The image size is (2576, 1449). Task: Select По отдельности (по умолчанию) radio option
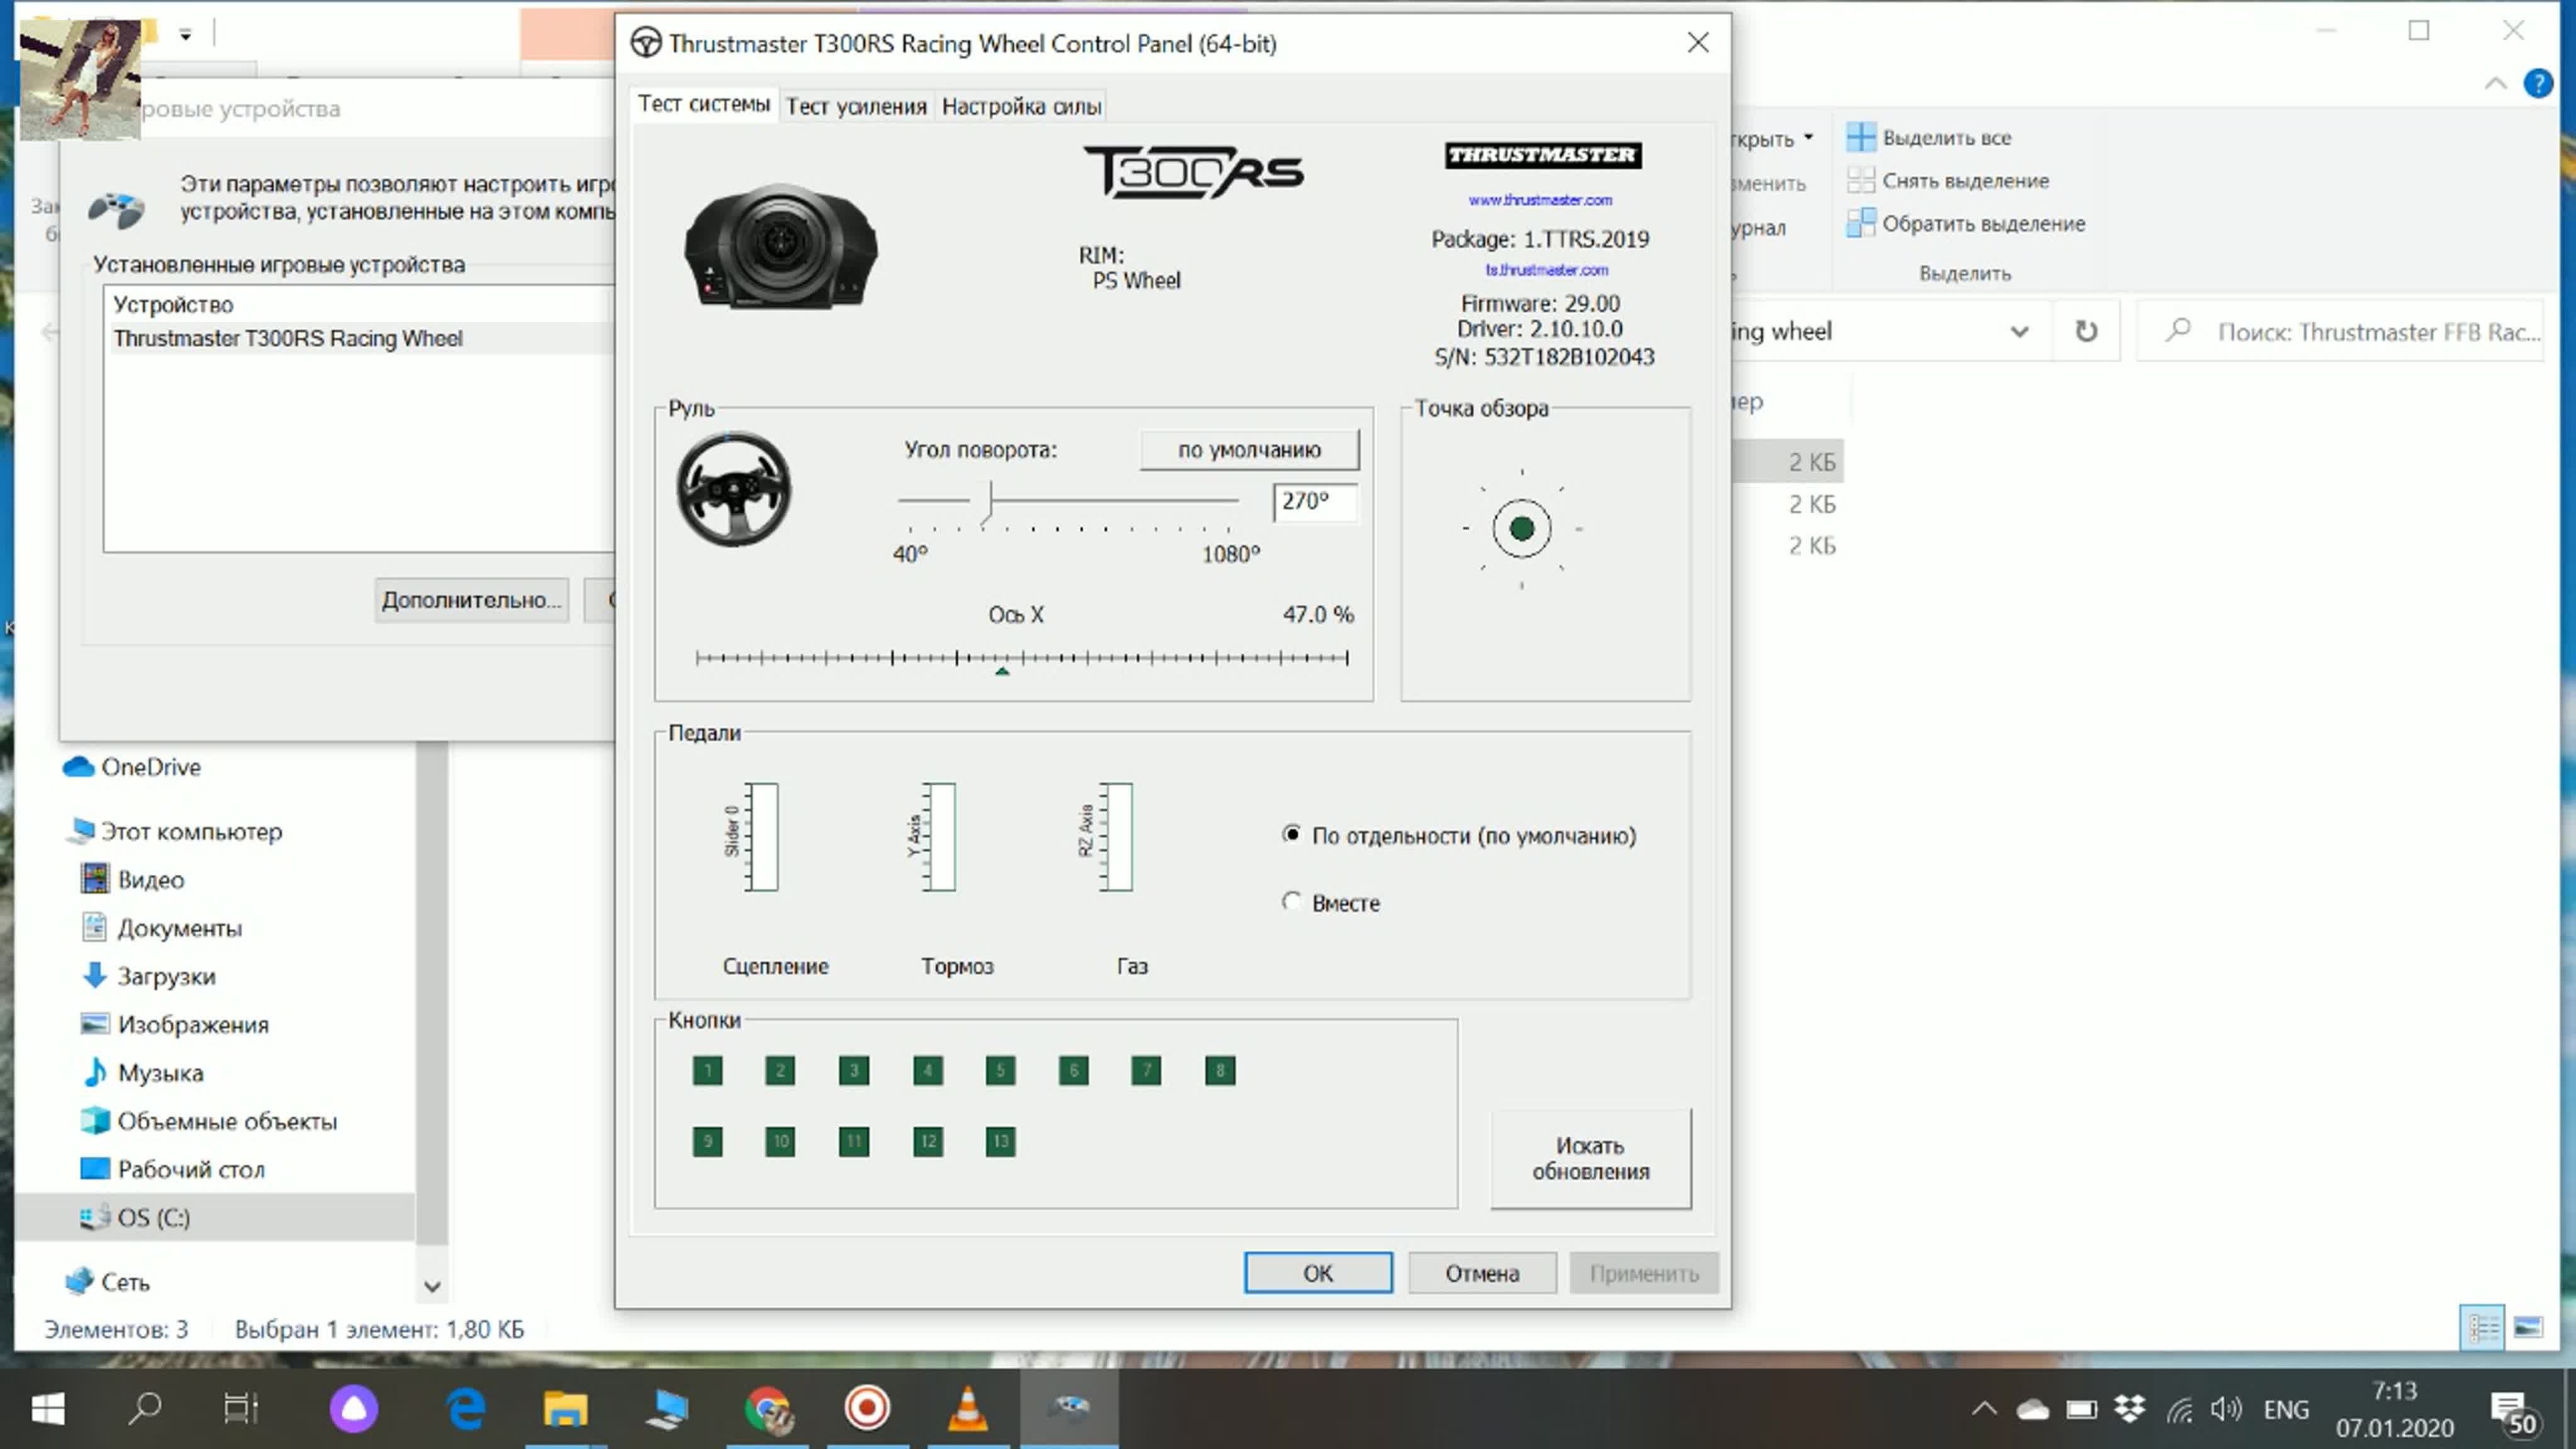point(1459,835)
